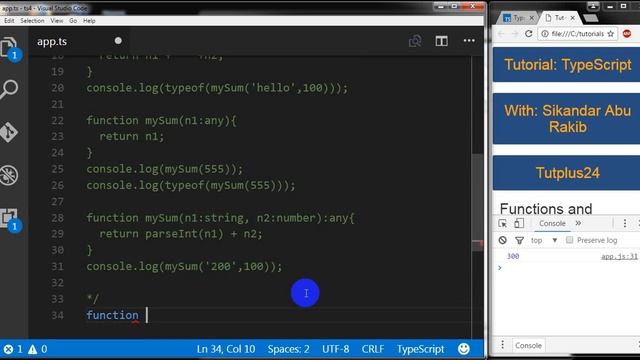Open the Go menu

73,21
